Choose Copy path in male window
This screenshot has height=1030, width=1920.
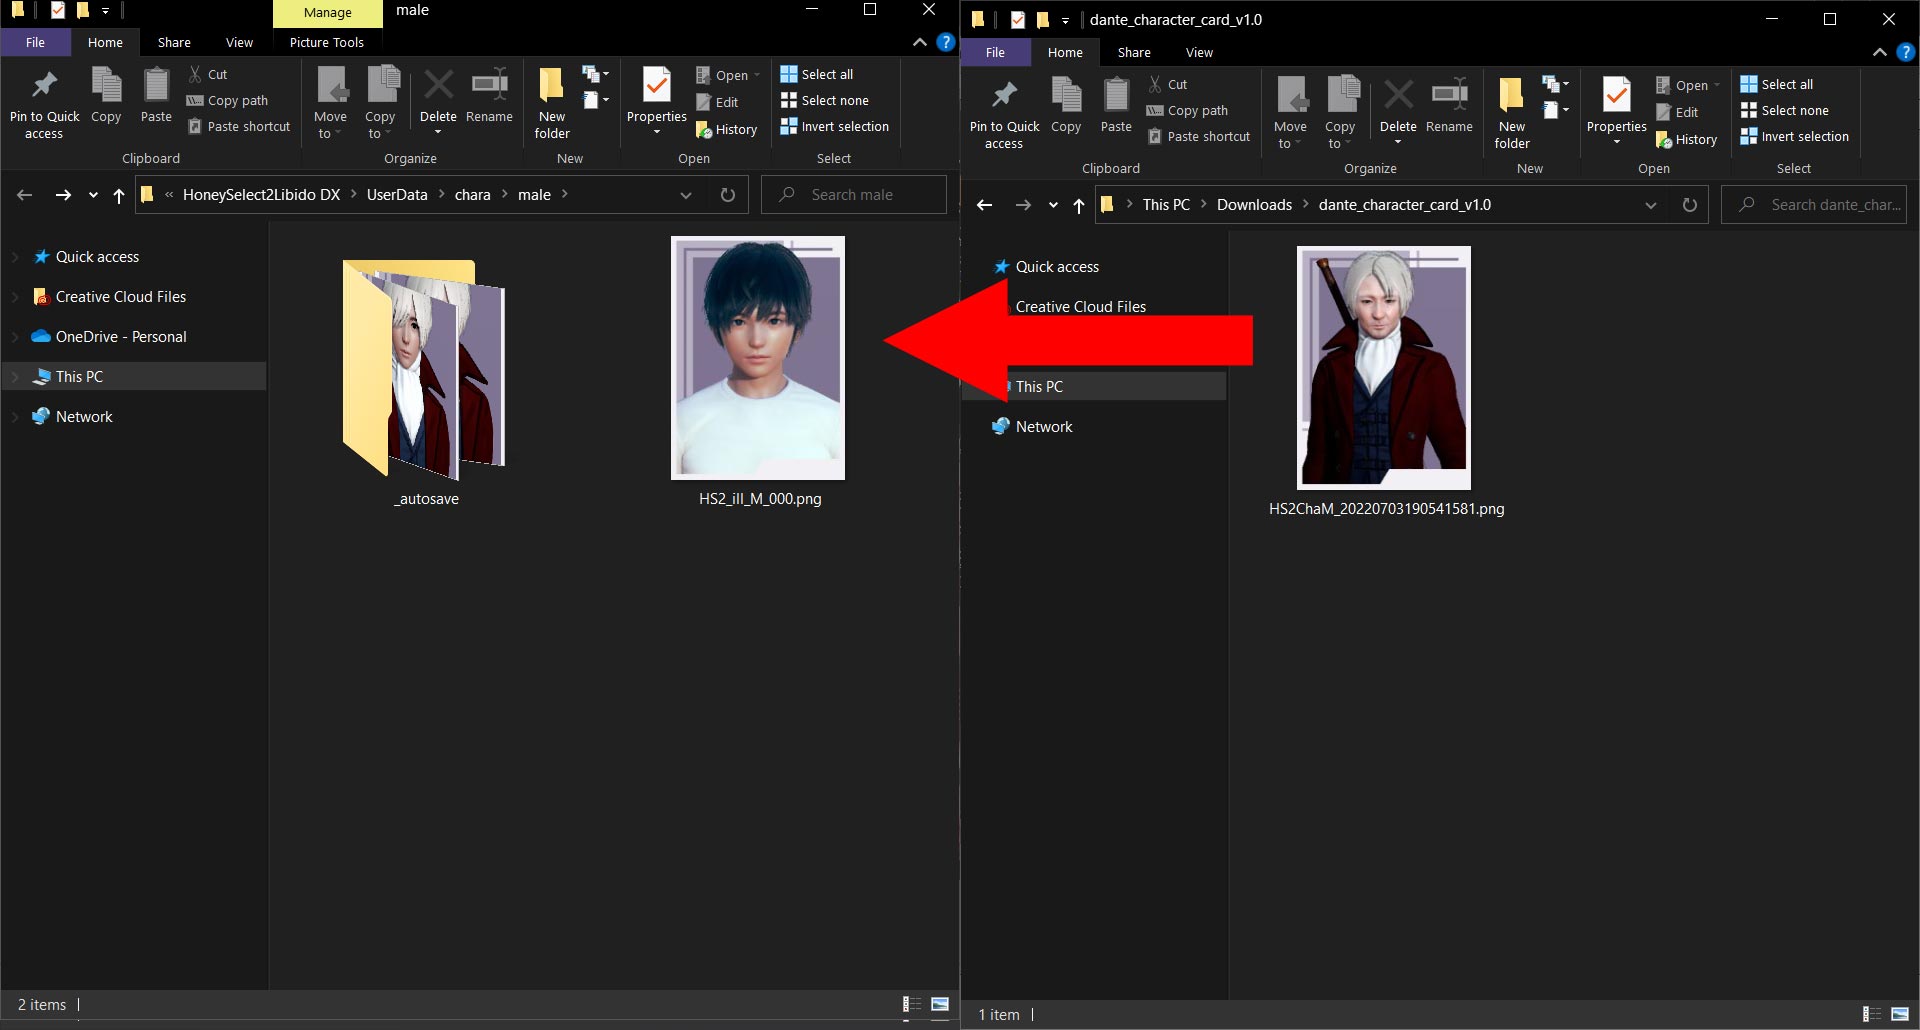pyautogui.click(x=228, y=100)
